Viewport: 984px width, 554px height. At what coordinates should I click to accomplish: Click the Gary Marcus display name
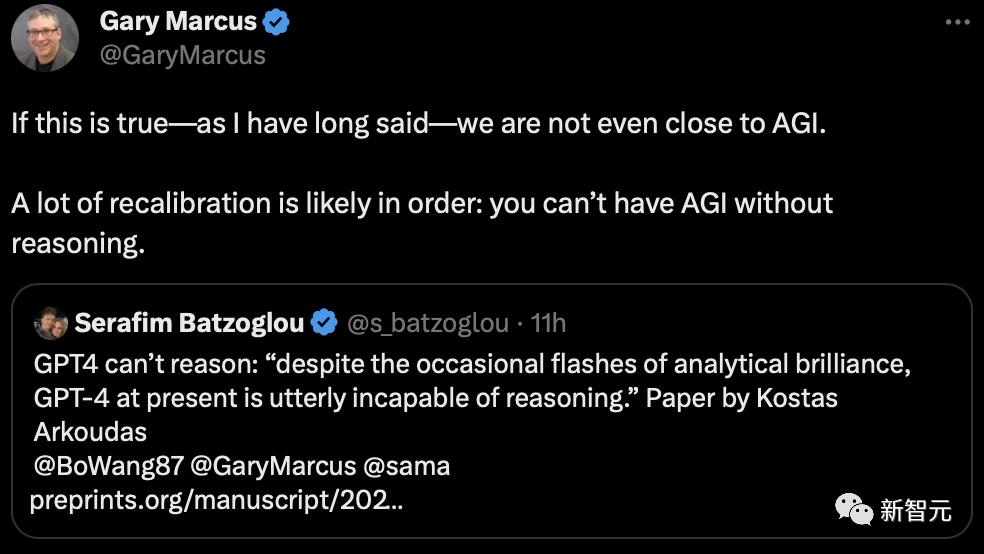pyautogui.click(x=178, y=21)
